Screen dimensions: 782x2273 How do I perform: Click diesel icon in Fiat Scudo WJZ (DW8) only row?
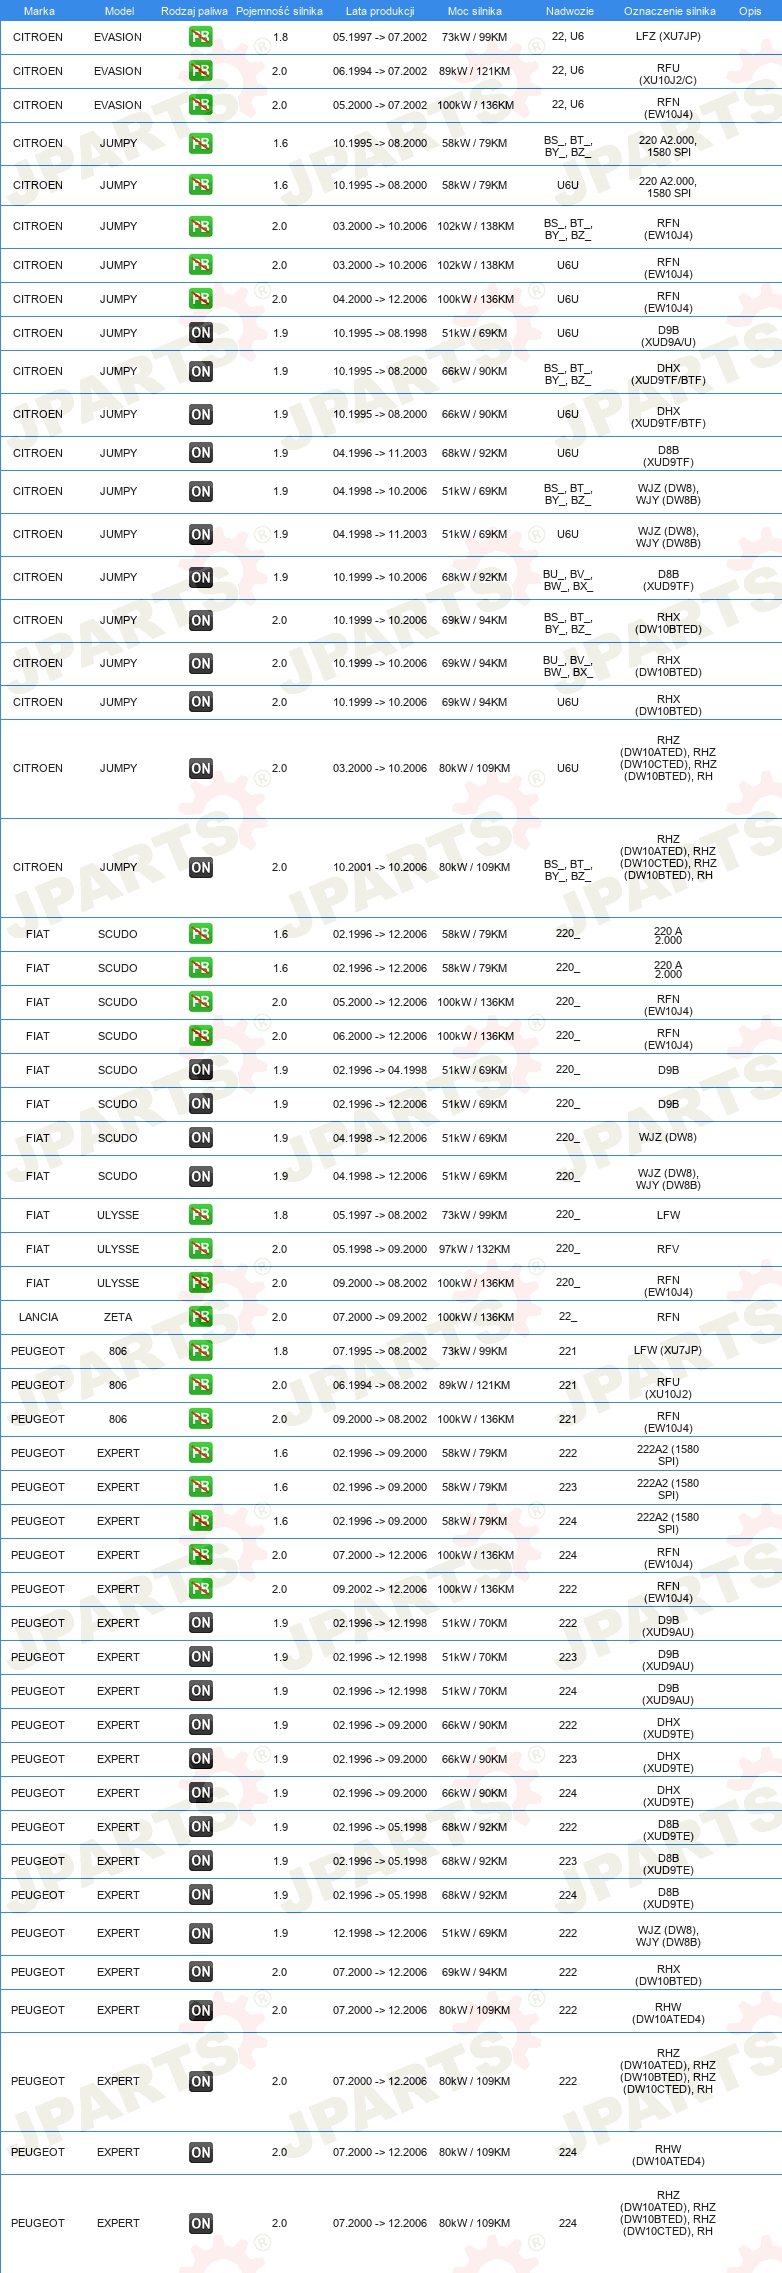click(200, 1138)
